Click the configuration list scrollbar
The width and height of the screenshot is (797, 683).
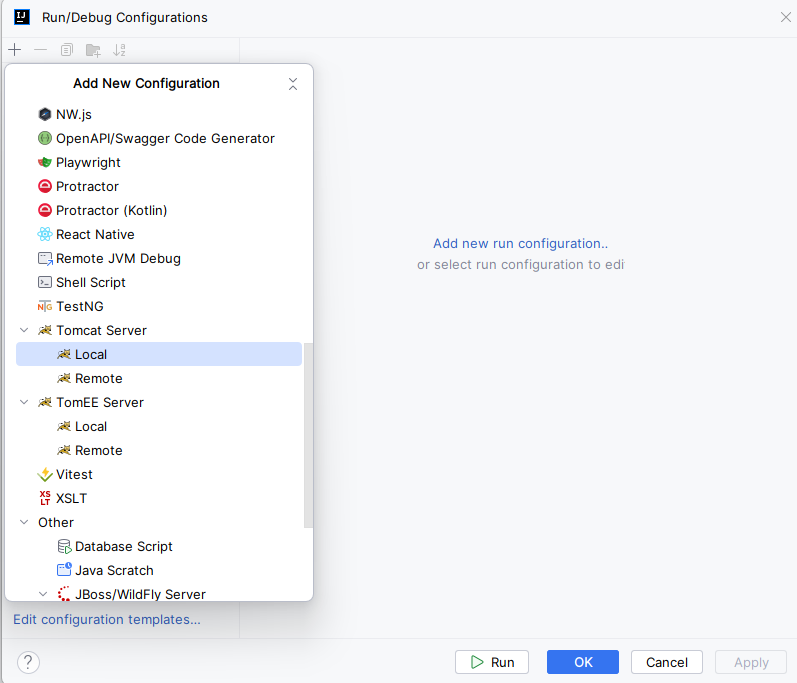pyautogui.click(x=308, y=435)
